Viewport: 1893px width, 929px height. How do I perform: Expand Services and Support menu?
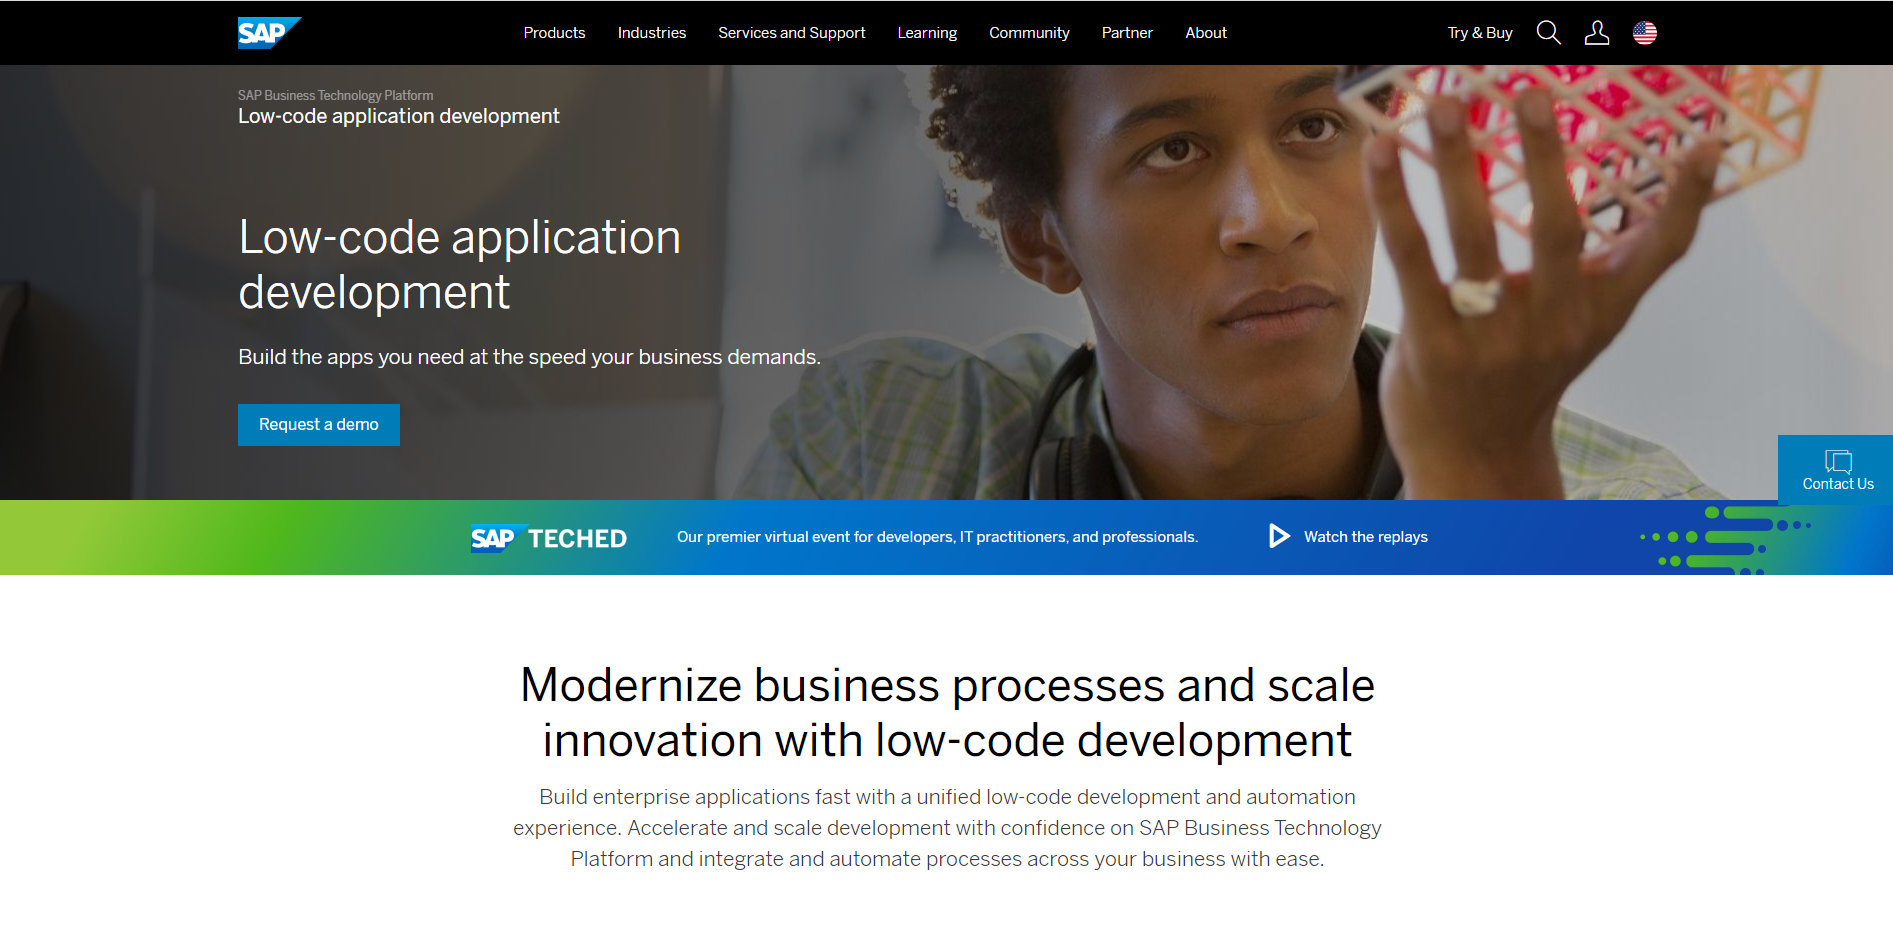coord(791,33)
